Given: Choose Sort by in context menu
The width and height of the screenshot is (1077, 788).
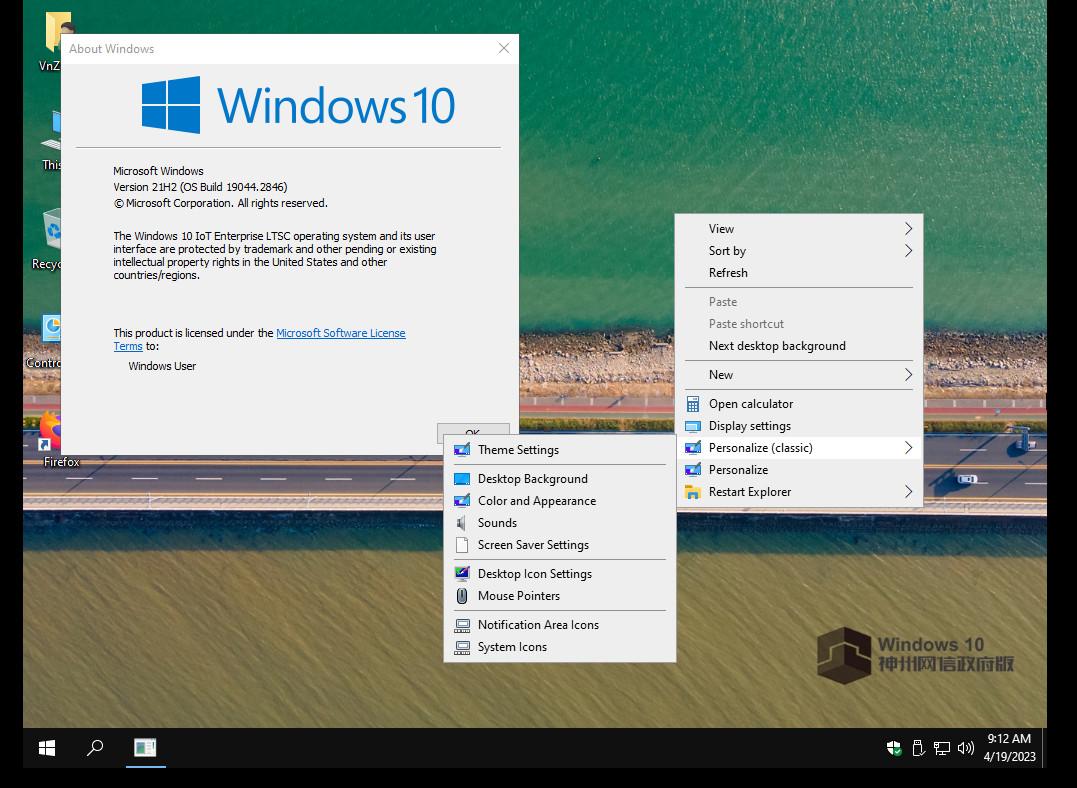Looking at the screenshot, I should pyautogui.click(x=800, y=251).
